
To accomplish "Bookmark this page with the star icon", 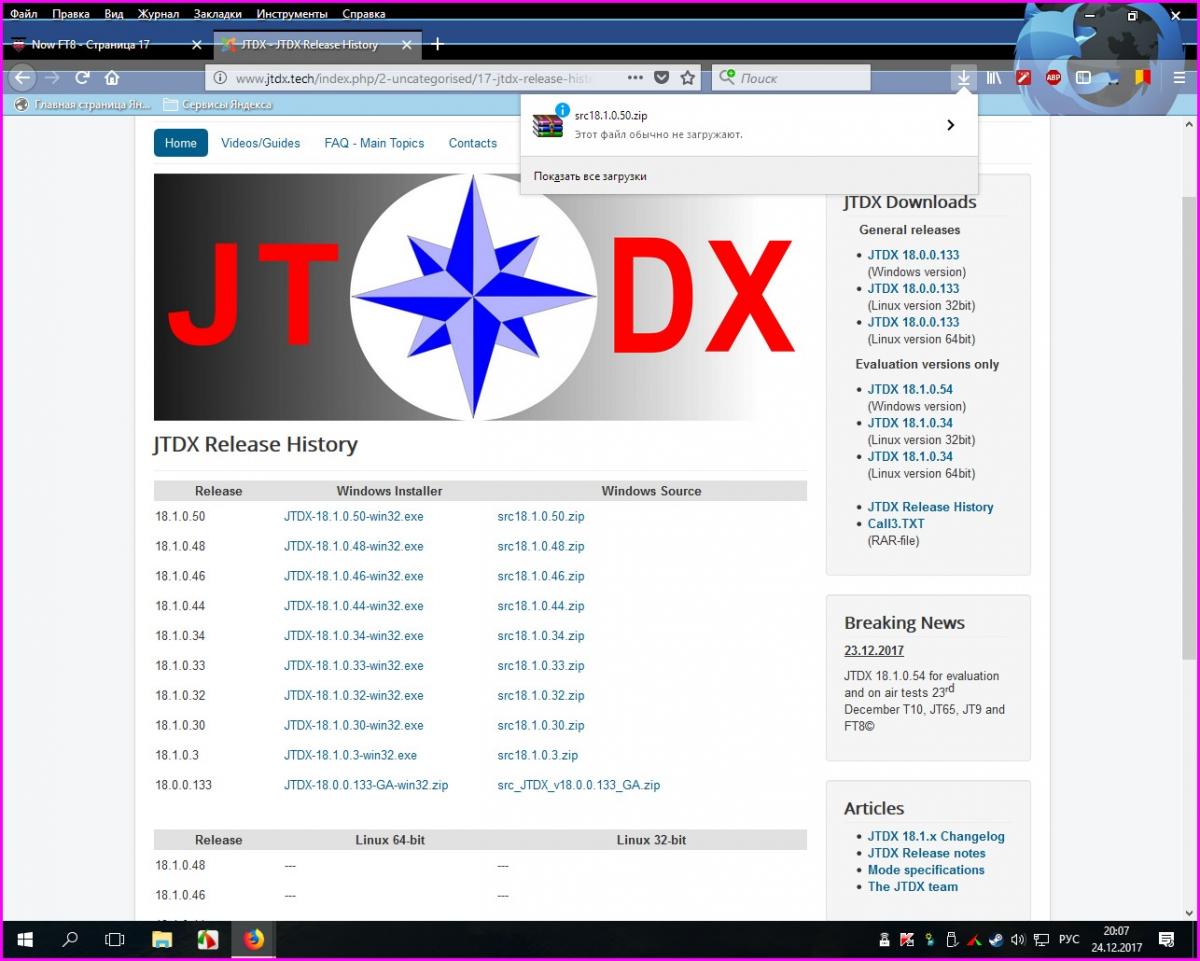I will coord(688,78).
